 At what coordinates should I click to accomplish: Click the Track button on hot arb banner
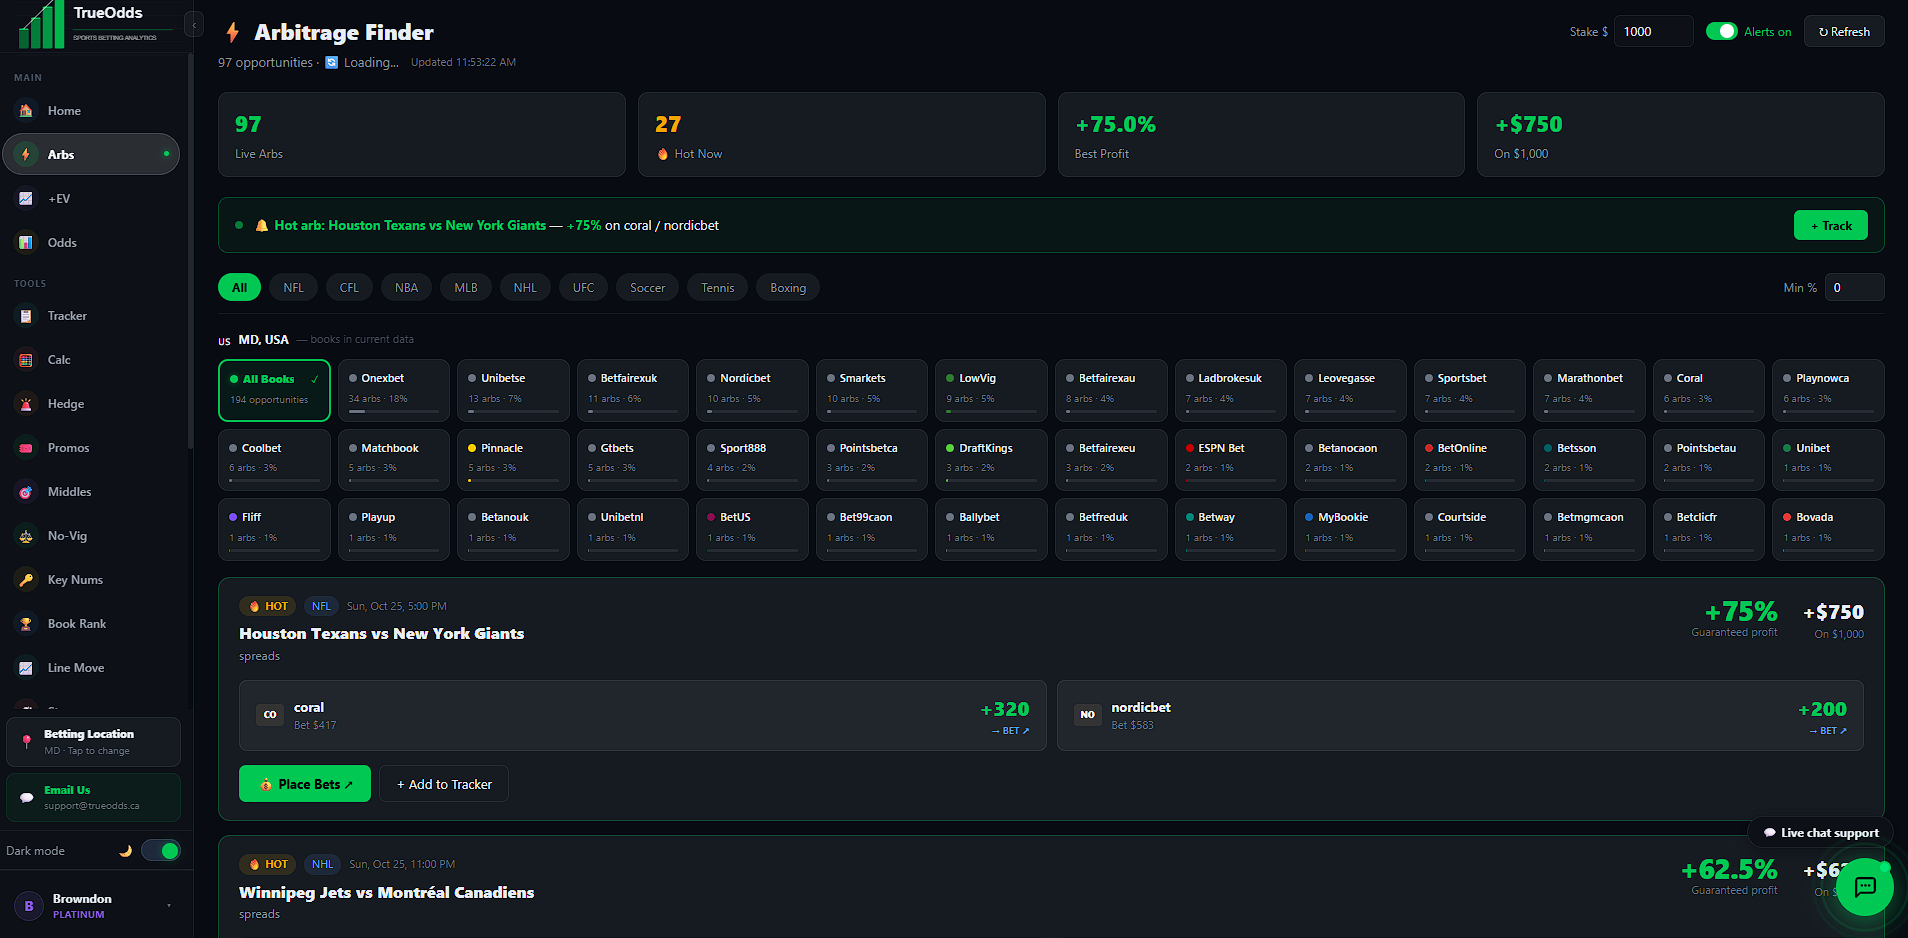(x=1831, y=226)
